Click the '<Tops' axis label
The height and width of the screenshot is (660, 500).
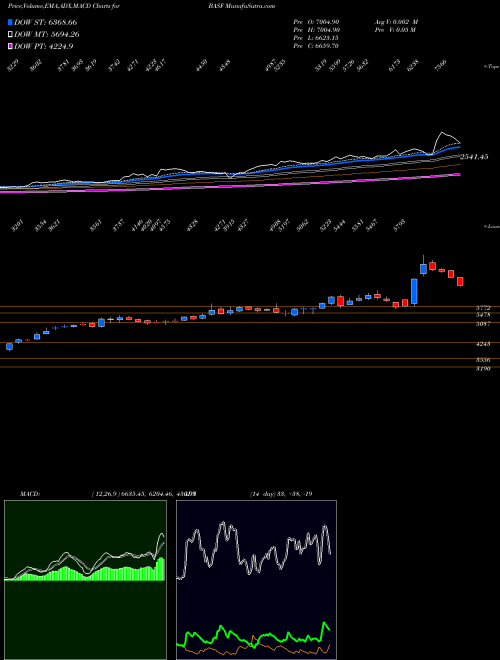pos(491,67)
